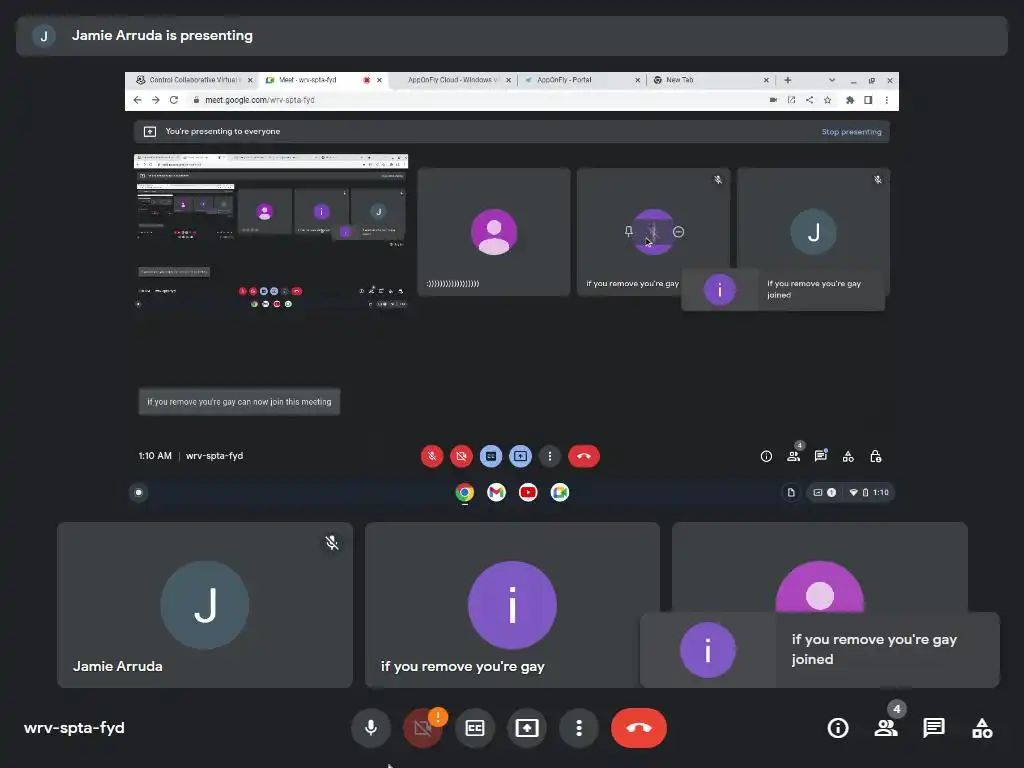Toggle inner captions button in shared screen

(x=491, y=456)
